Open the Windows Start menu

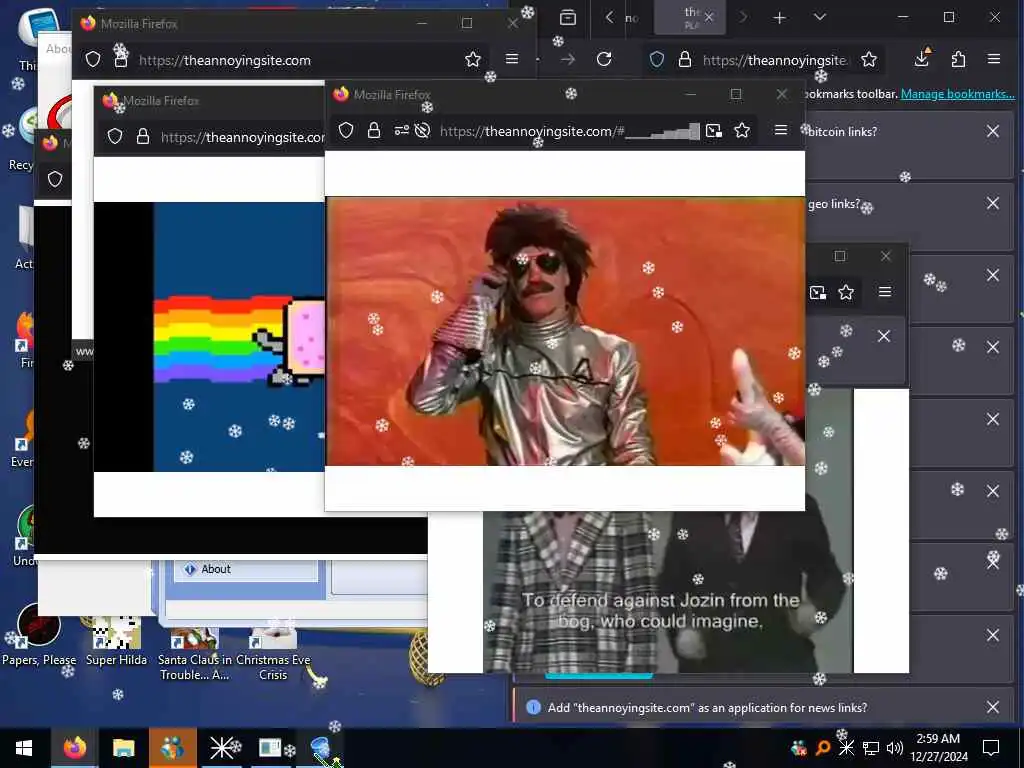24,748
